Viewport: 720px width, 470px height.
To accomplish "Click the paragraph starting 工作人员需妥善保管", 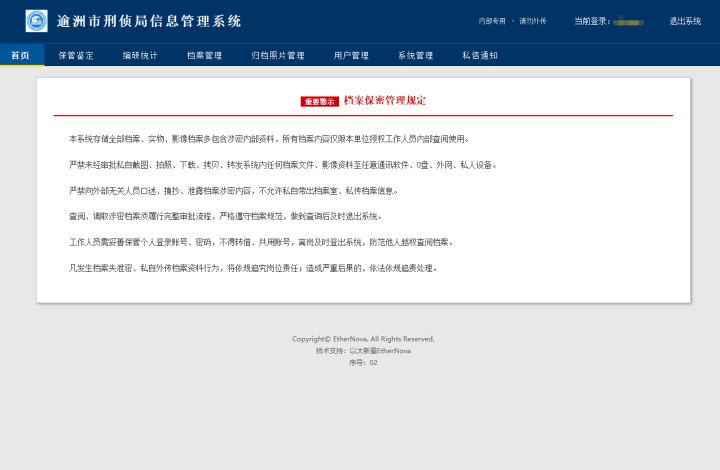I will (x=261, y=242).
